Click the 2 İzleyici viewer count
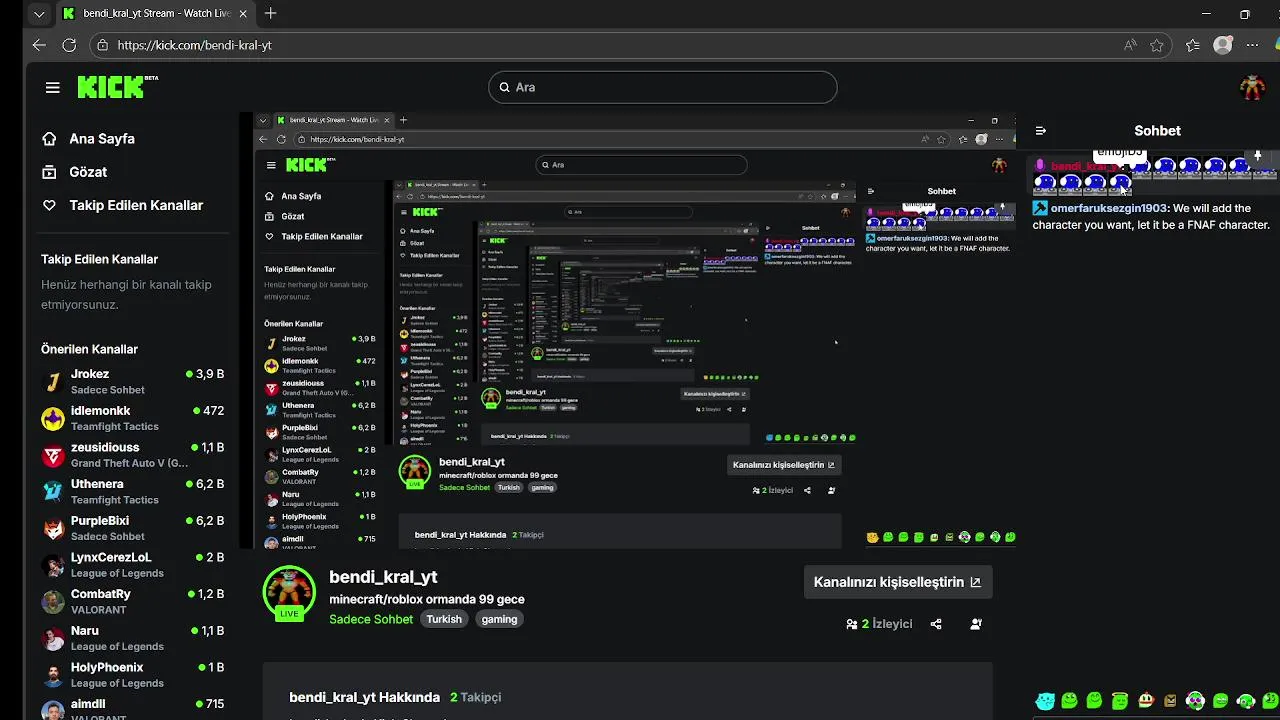Screen dimensions: 1280x720 point(879,624)
